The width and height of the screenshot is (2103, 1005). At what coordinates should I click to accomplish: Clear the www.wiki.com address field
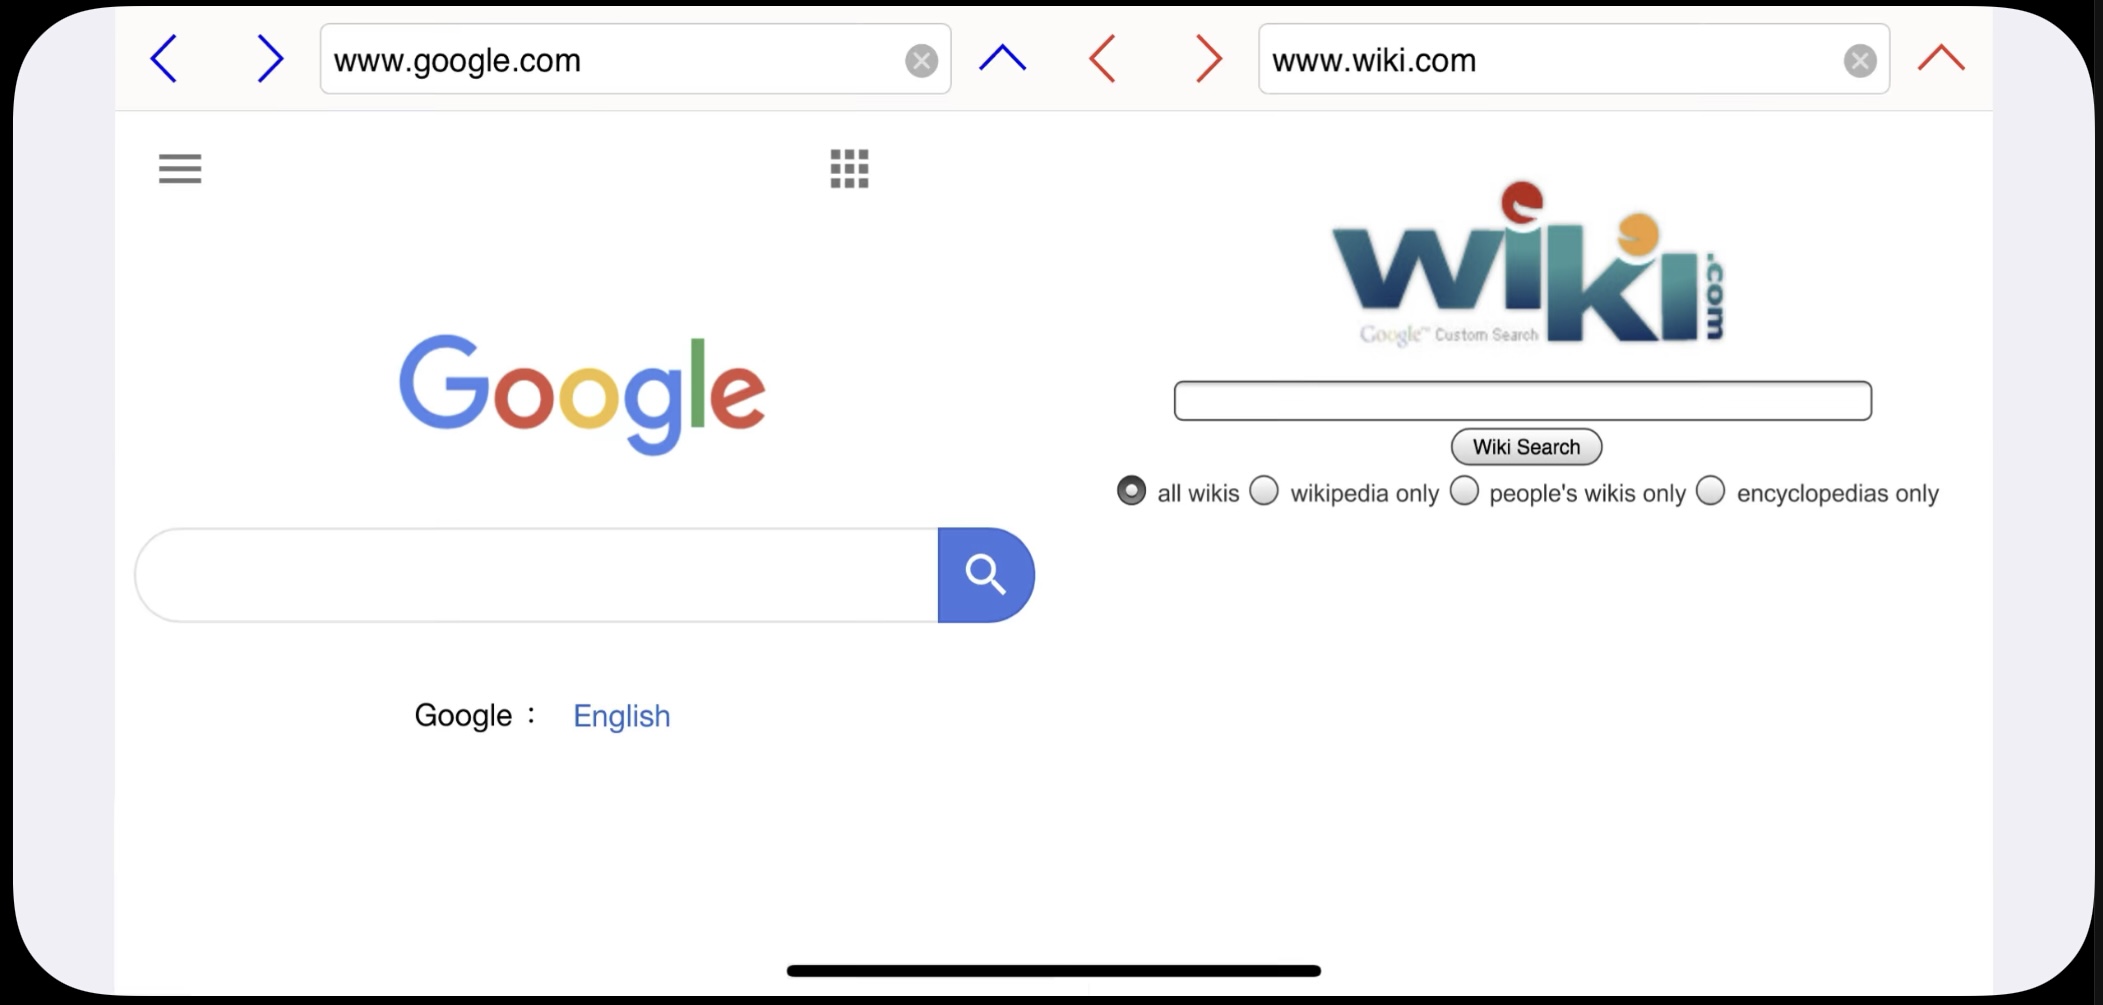coord(1860,61)
